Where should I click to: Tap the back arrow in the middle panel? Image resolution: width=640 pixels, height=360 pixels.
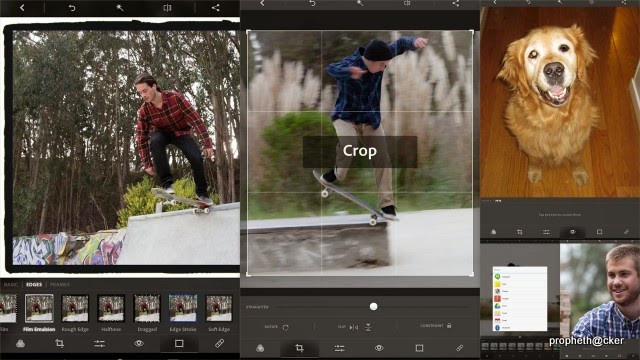click(x=262, y=3)
